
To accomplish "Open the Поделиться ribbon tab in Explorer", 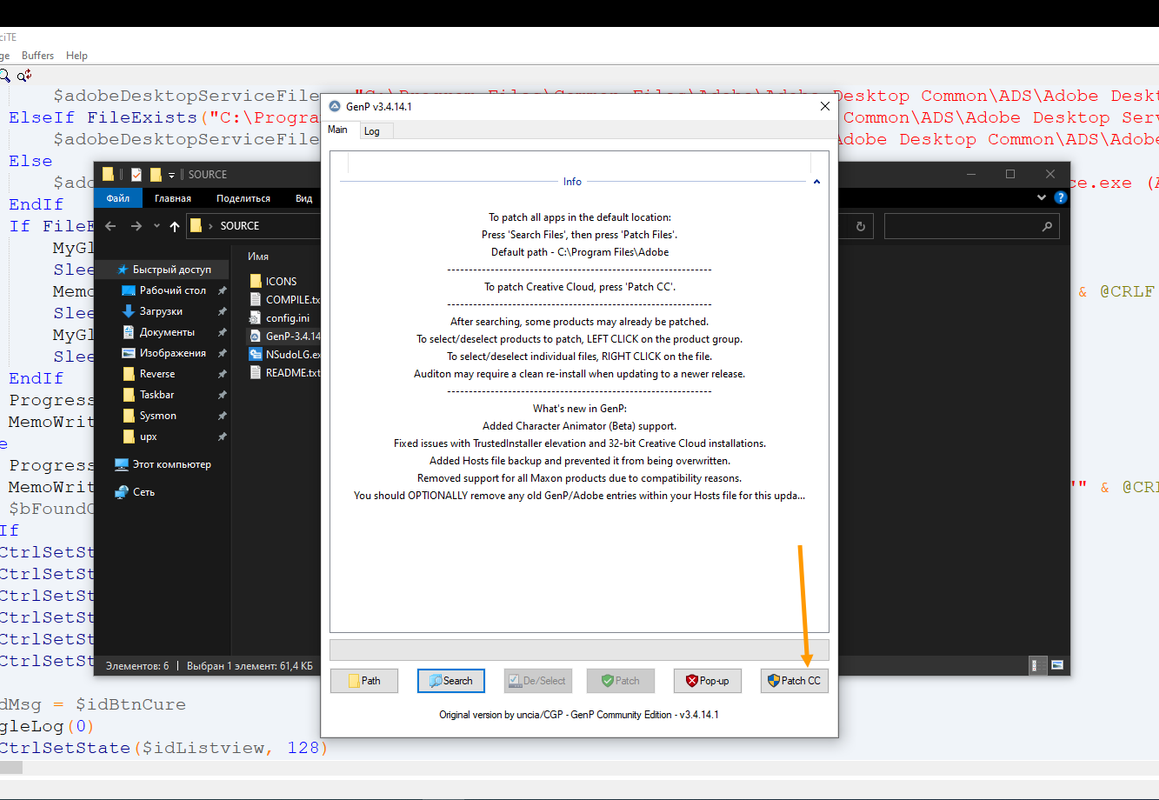I will tap(243, 198).
